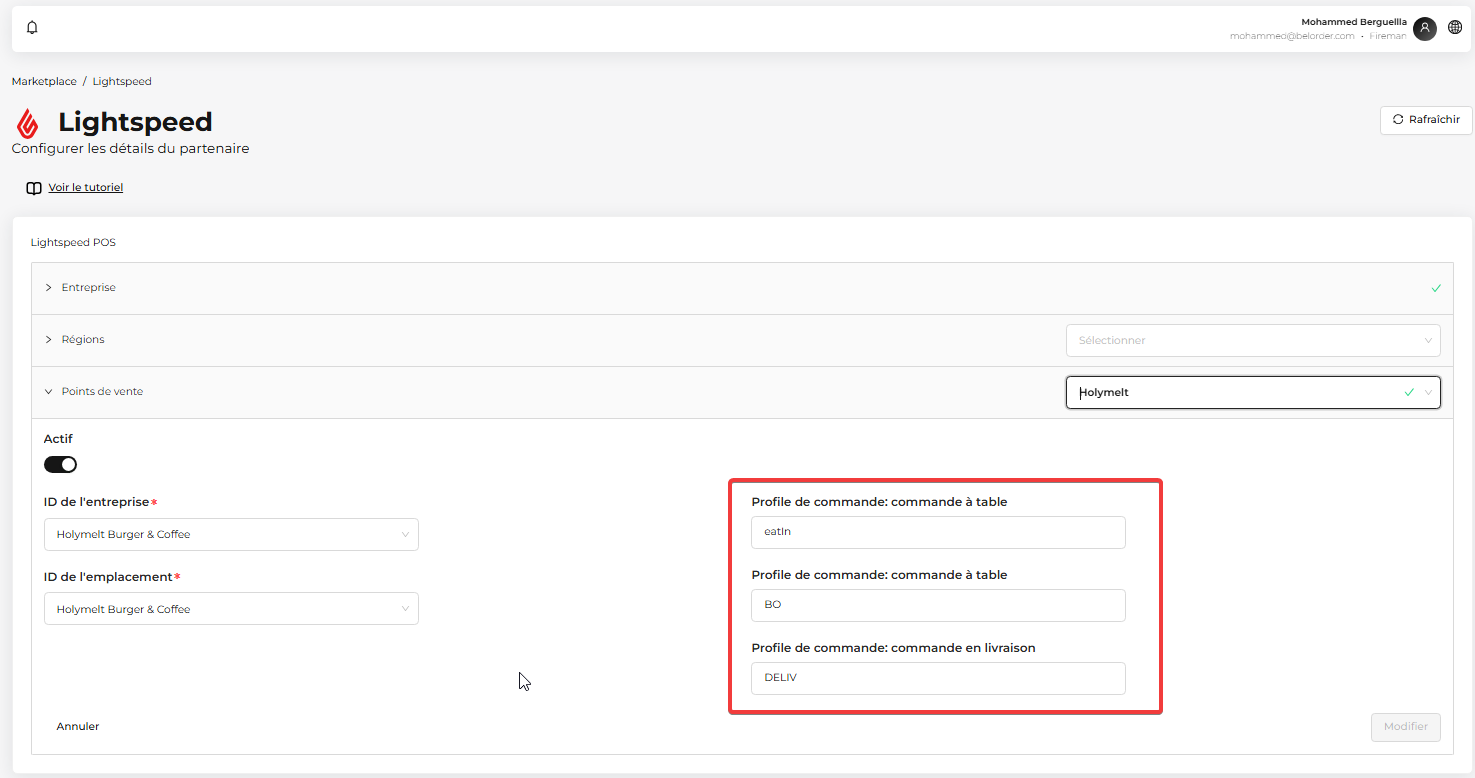Screen dimensions: 1475x778
Task: Click the DELIV delivery profile field
Action: click(x=938, y=678)
